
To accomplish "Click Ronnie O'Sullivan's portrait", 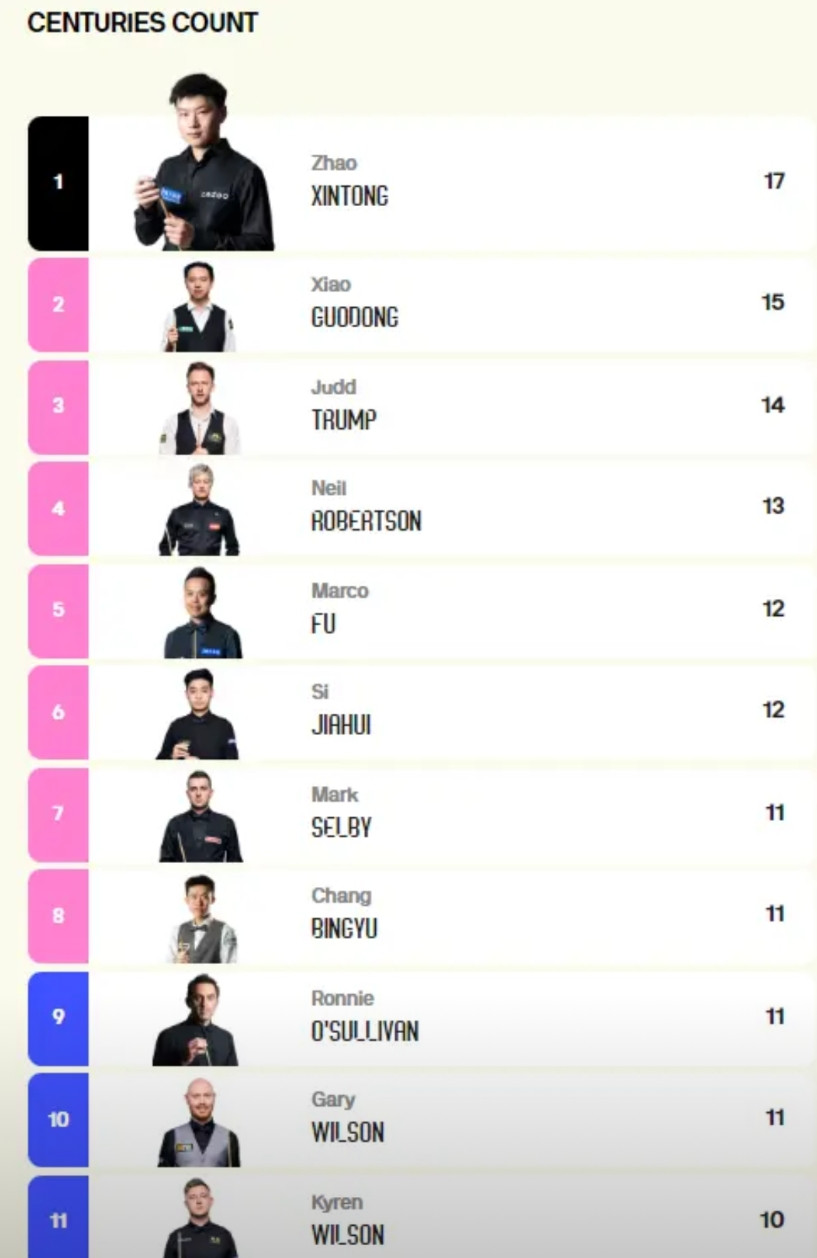I will [196, 1019].
